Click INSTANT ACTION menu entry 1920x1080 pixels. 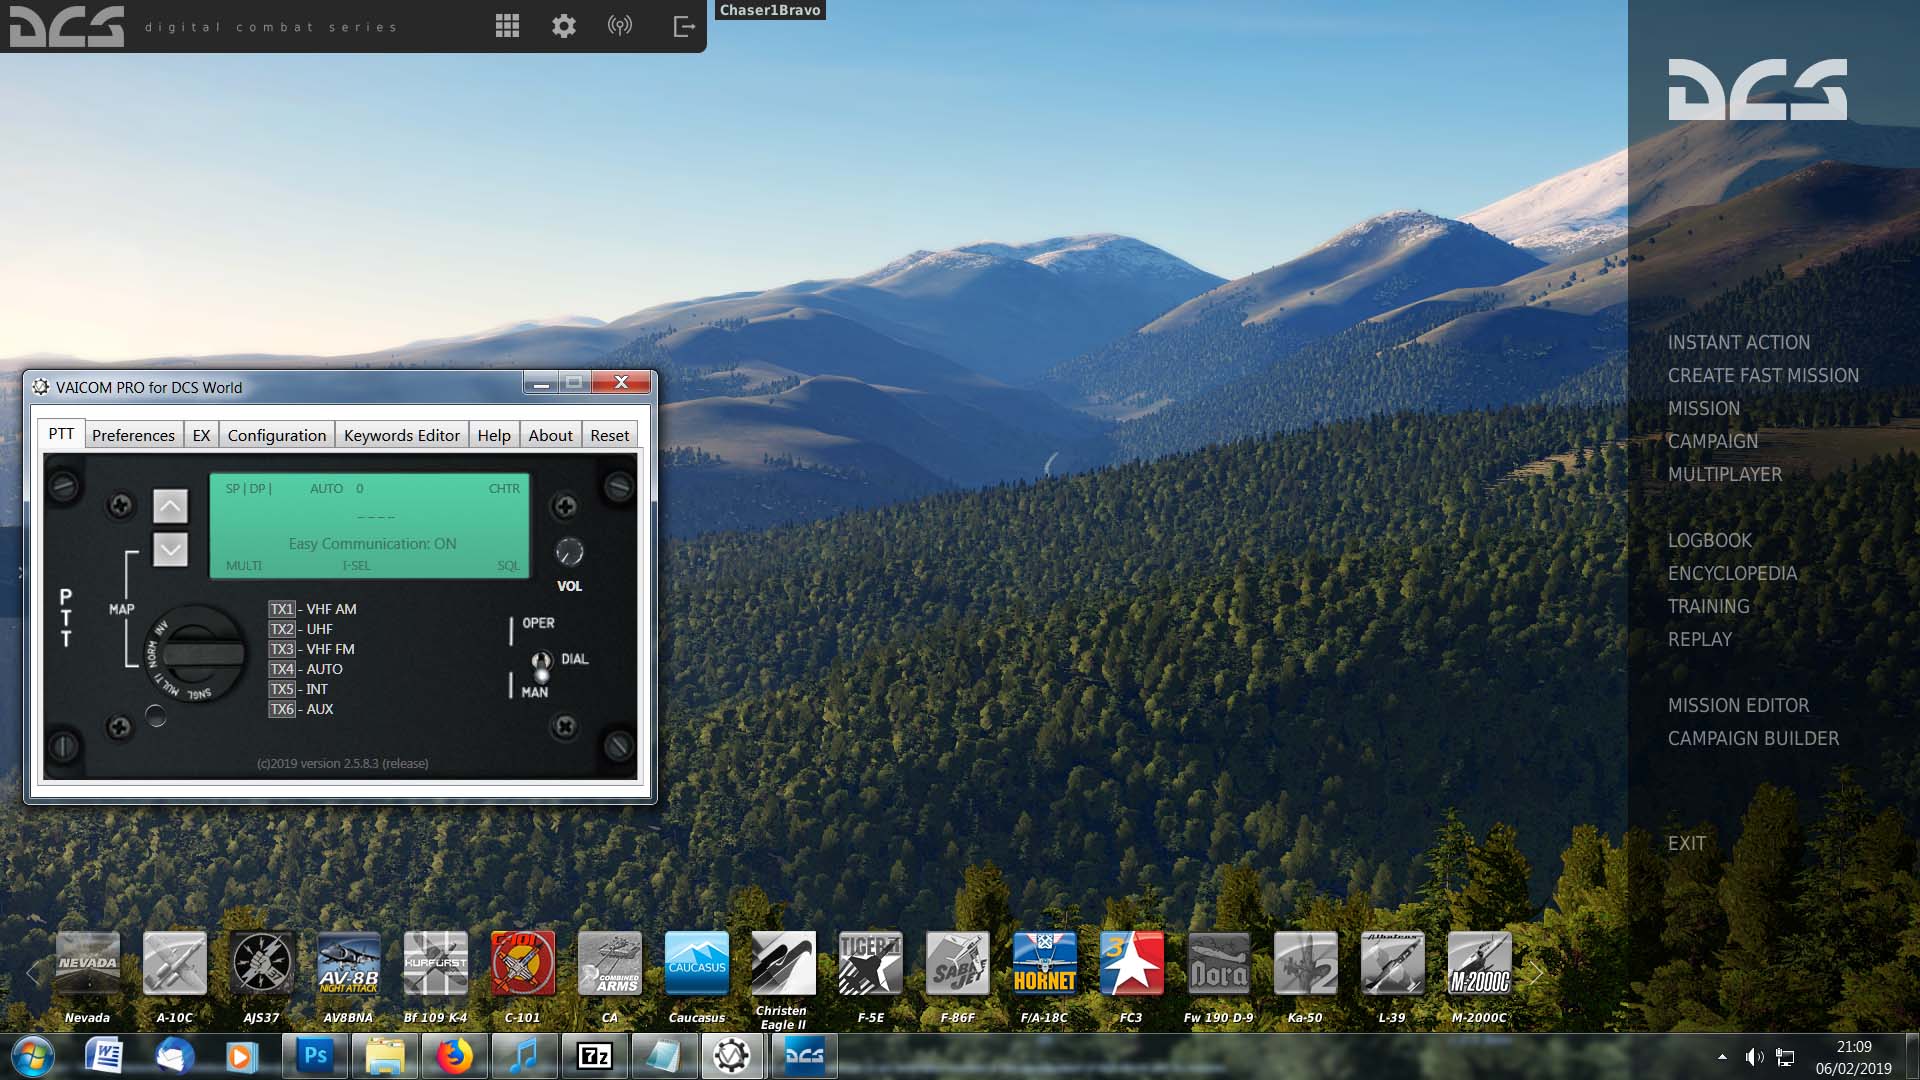click(1738, 342)
